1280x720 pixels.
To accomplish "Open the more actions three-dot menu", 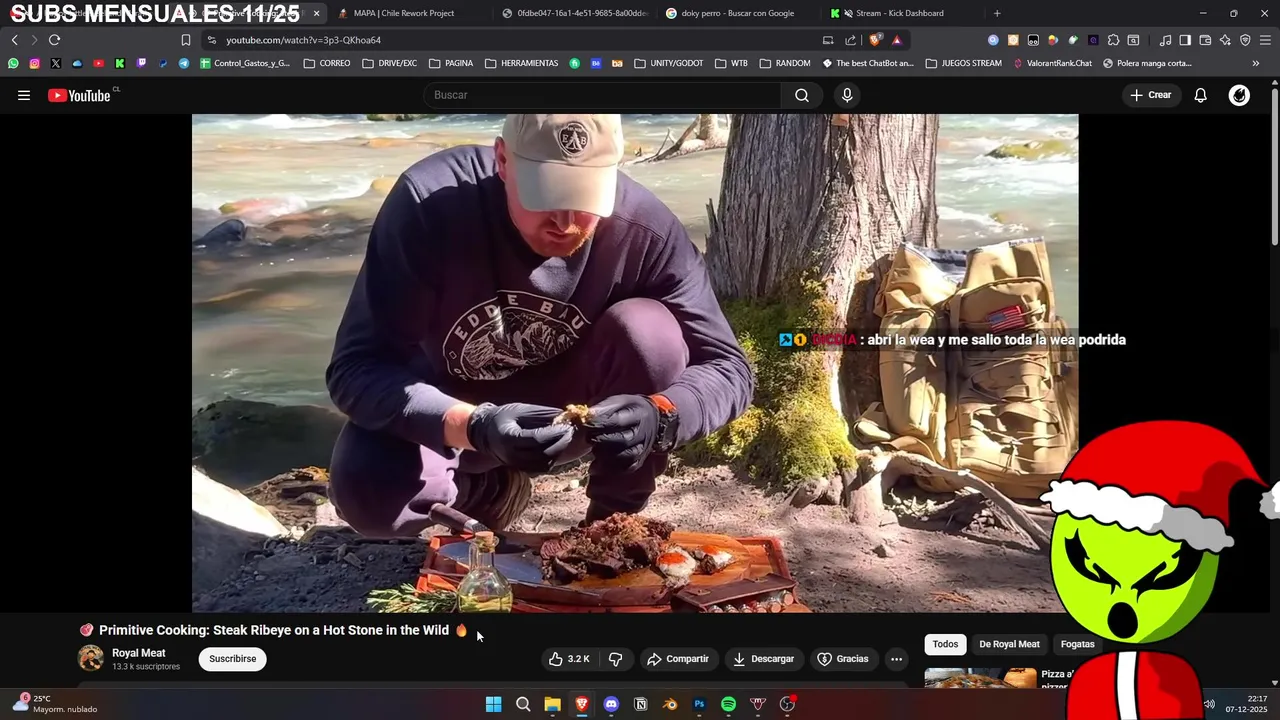I will tap(896, 659).
